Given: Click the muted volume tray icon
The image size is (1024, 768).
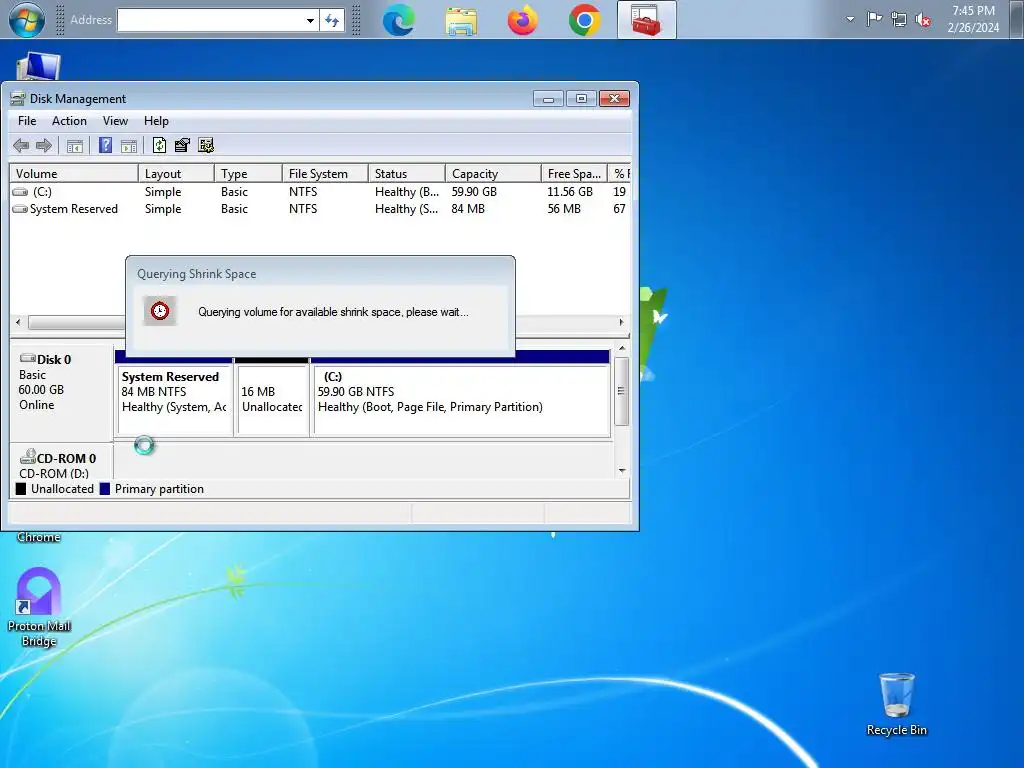Looking at the screenshot, I should pyautogui.click(x=923, y=20).
